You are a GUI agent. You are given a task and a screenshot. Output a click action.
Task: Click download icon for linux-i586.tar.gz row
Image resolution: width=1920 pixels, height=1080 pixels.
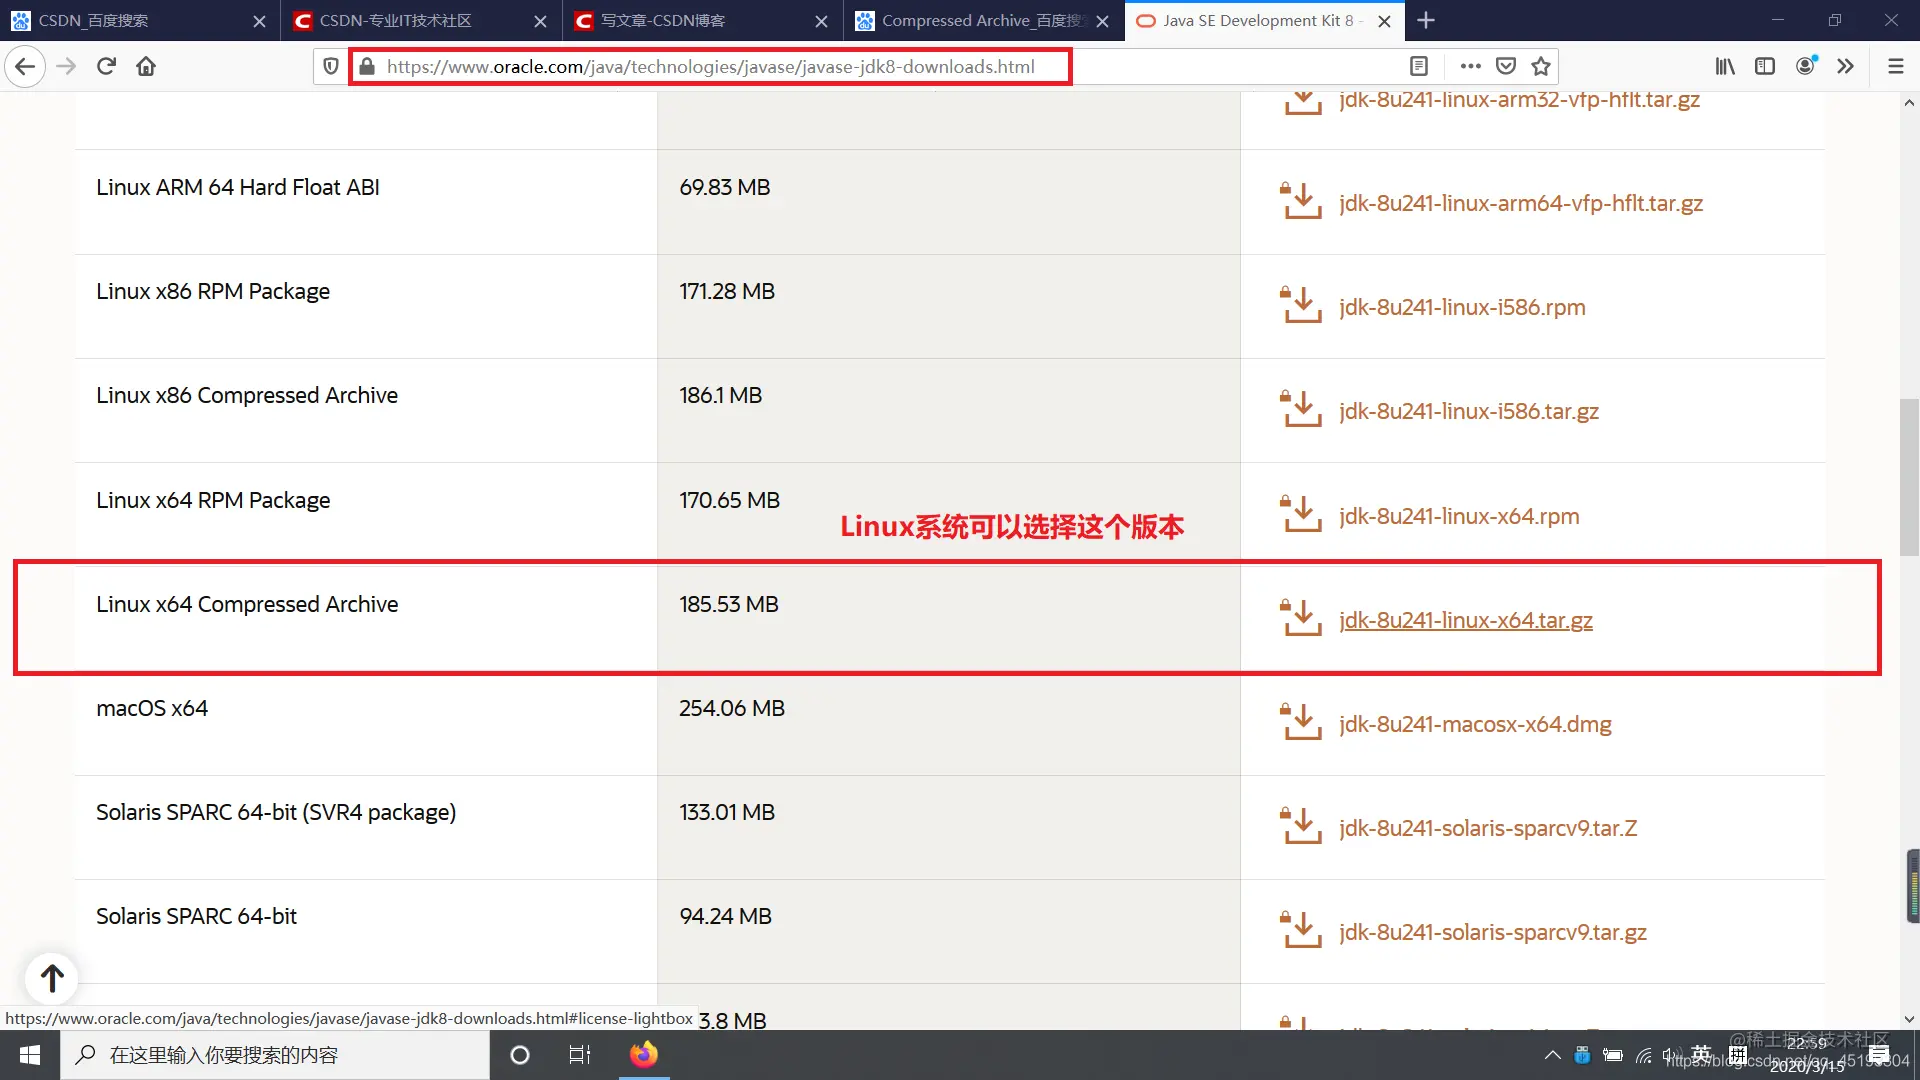coord(1301,408)
